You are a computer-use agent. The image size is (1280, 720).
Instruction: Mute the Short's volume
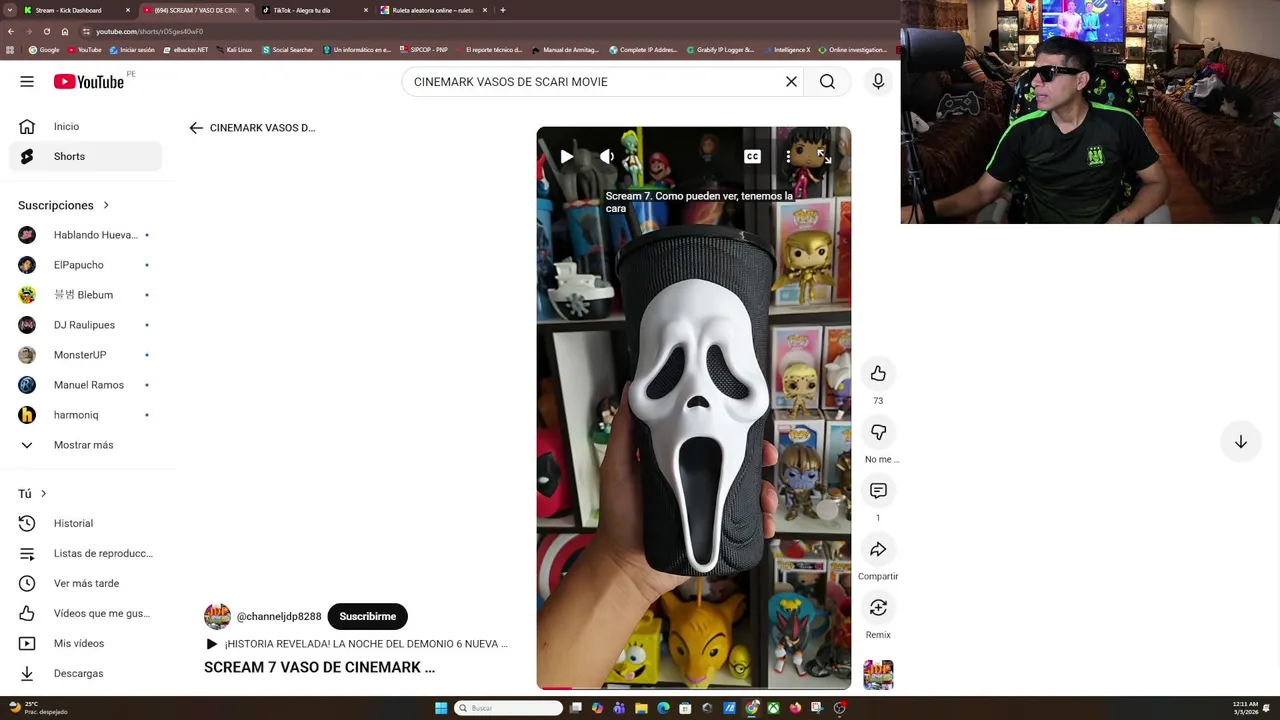(x=607, y=157)
